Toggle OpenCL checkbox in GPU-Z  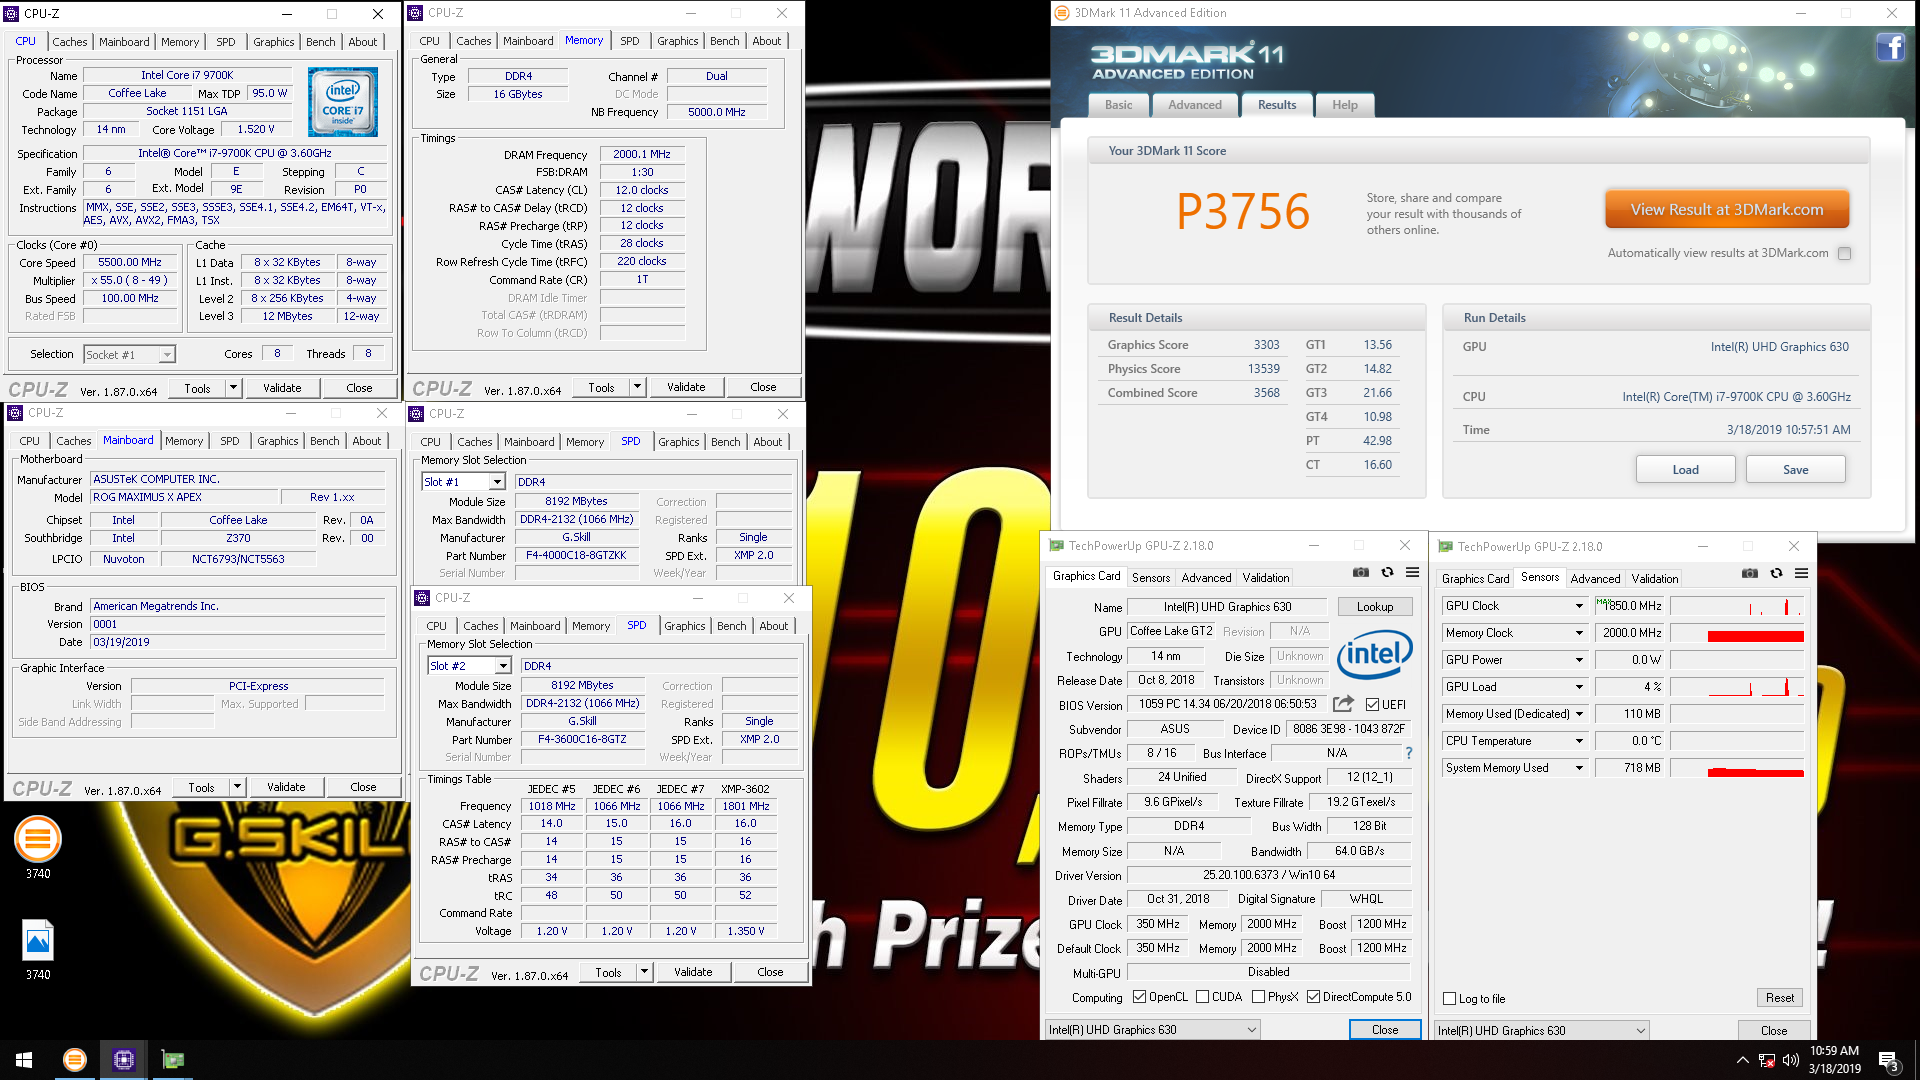click(1139, 997)
